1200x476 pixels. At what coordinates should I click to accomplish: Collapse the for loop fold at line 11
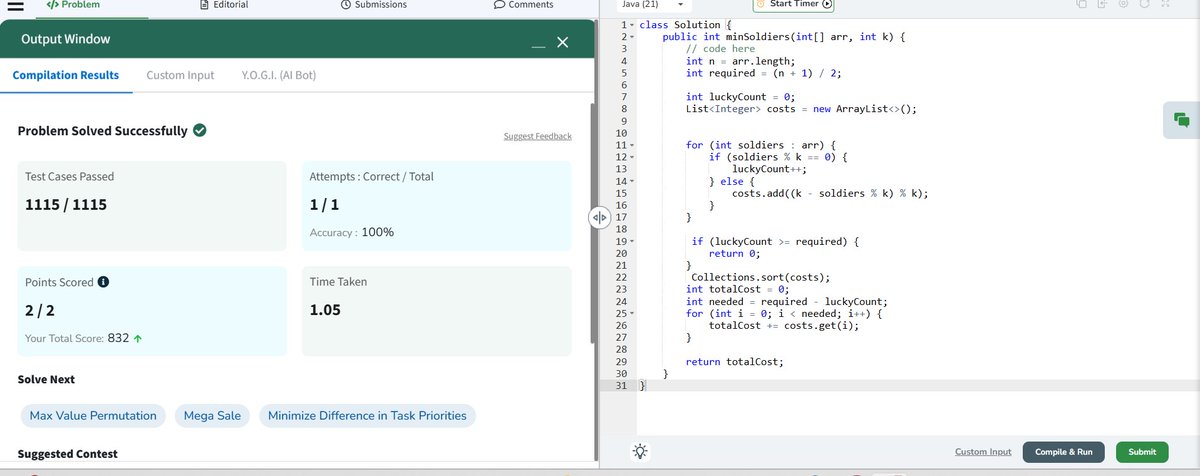tap(632, 145)
